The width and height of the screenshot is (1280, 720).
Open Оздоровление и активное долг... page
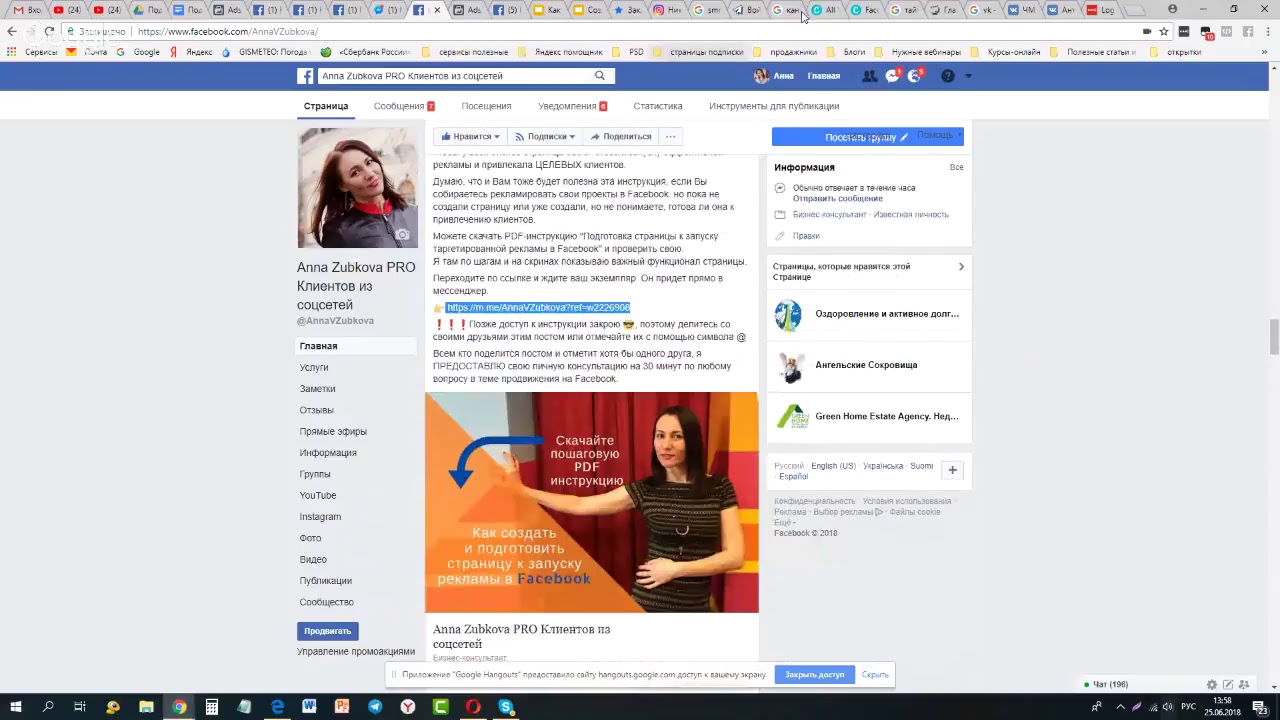(887, 314)
